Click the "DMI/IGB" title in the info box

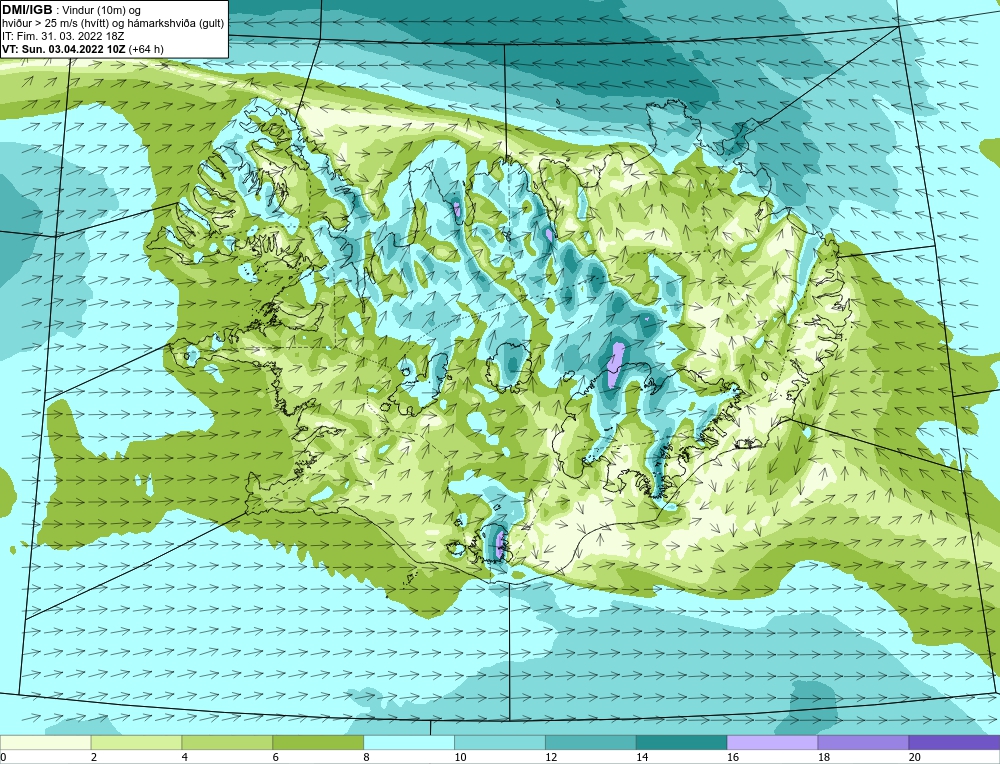click(27, 10)
